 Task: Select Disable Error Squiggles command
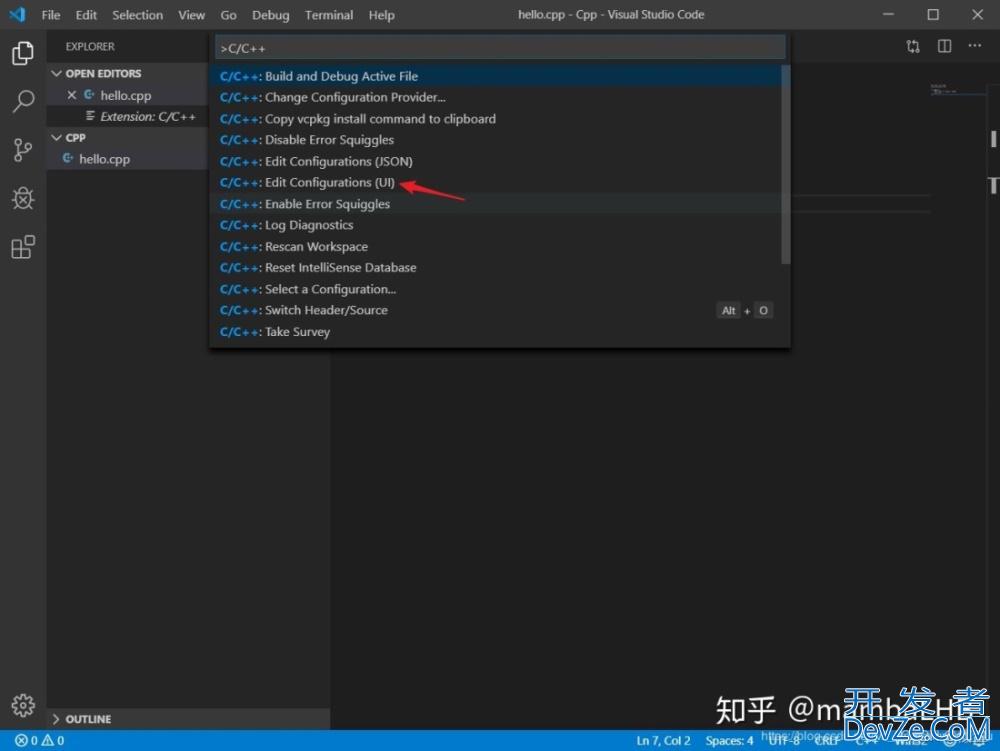(496, 140)
